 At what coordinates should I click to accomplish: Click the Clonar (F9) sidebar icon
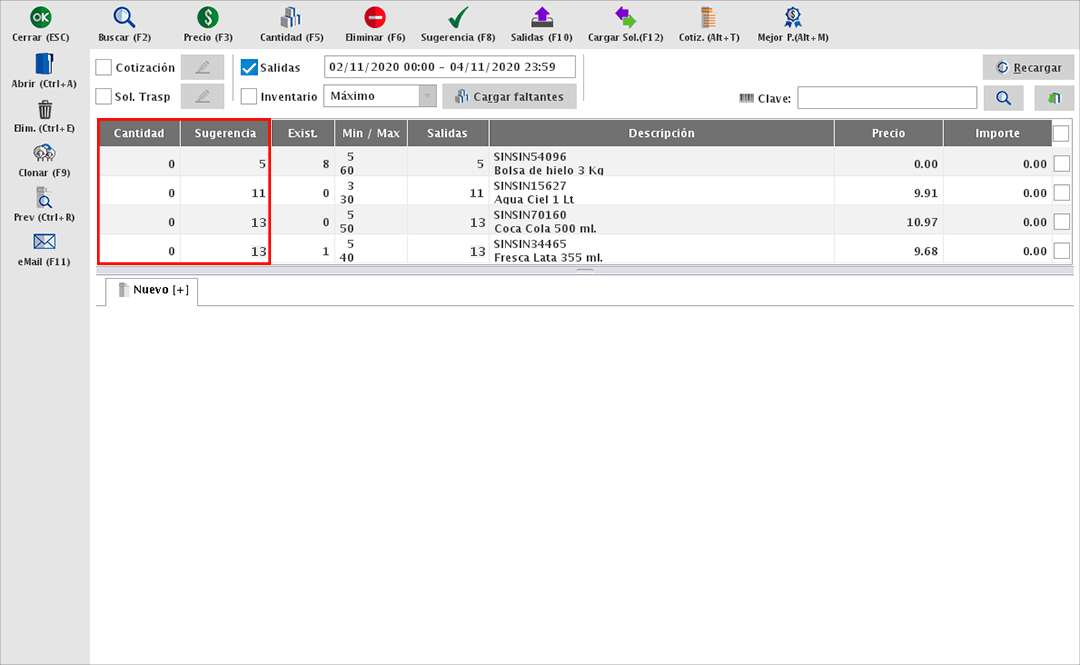pyautogui.click(x=44, y=153)
